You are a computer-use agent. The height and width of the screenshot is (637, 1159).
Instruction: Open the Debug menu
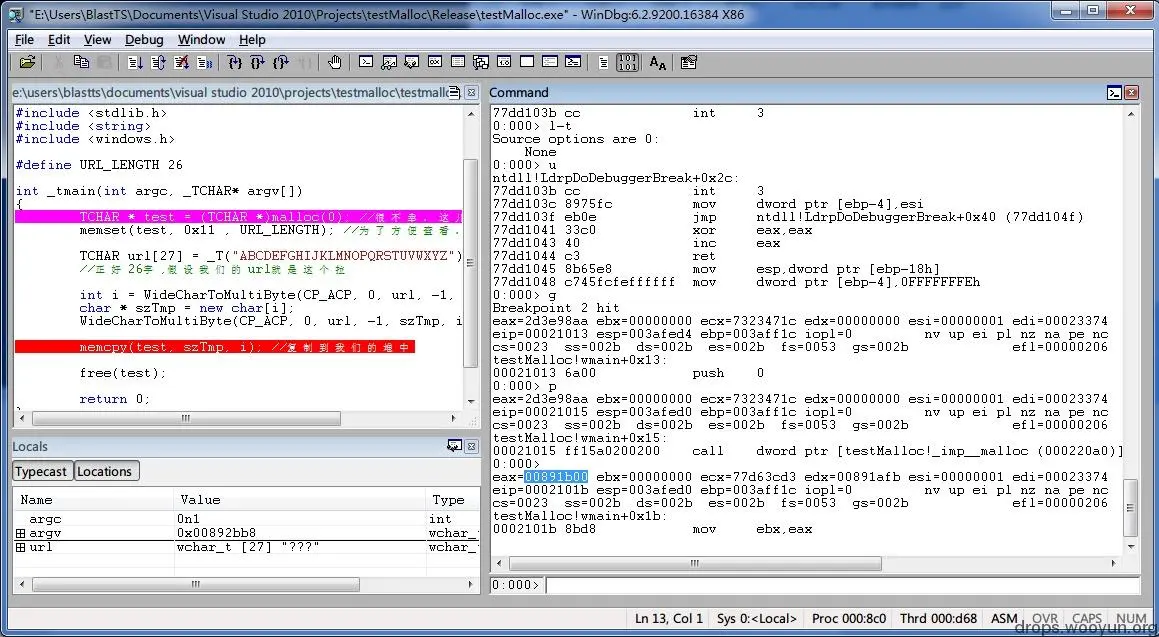pos(144,40)
